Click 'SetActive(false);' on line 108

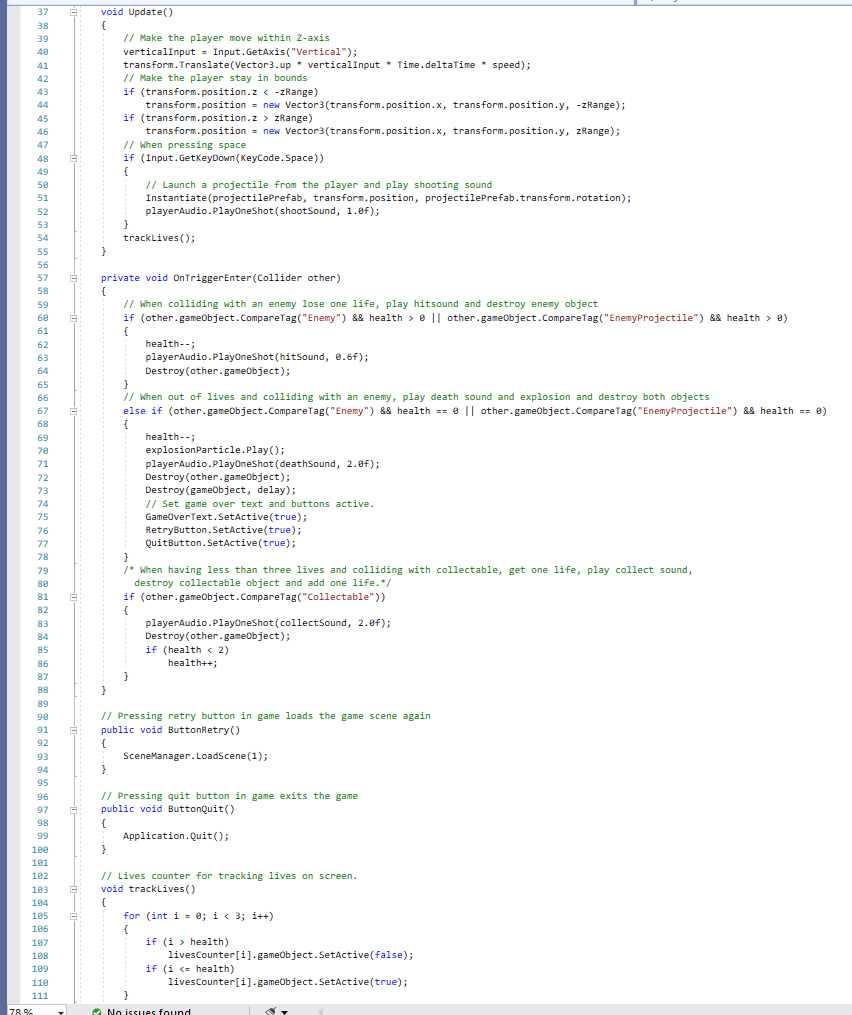point(366,955)
